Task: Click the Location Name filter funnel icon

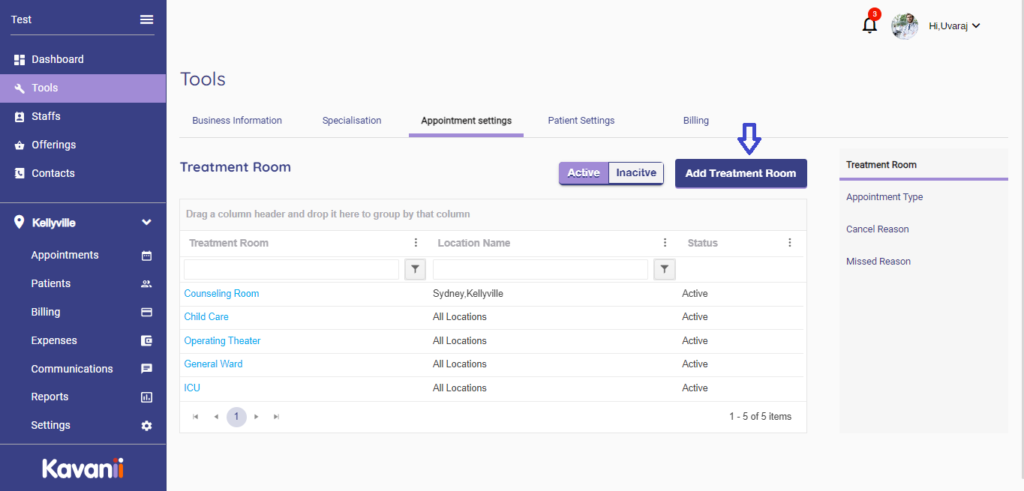Action: [x=664, y=269]
